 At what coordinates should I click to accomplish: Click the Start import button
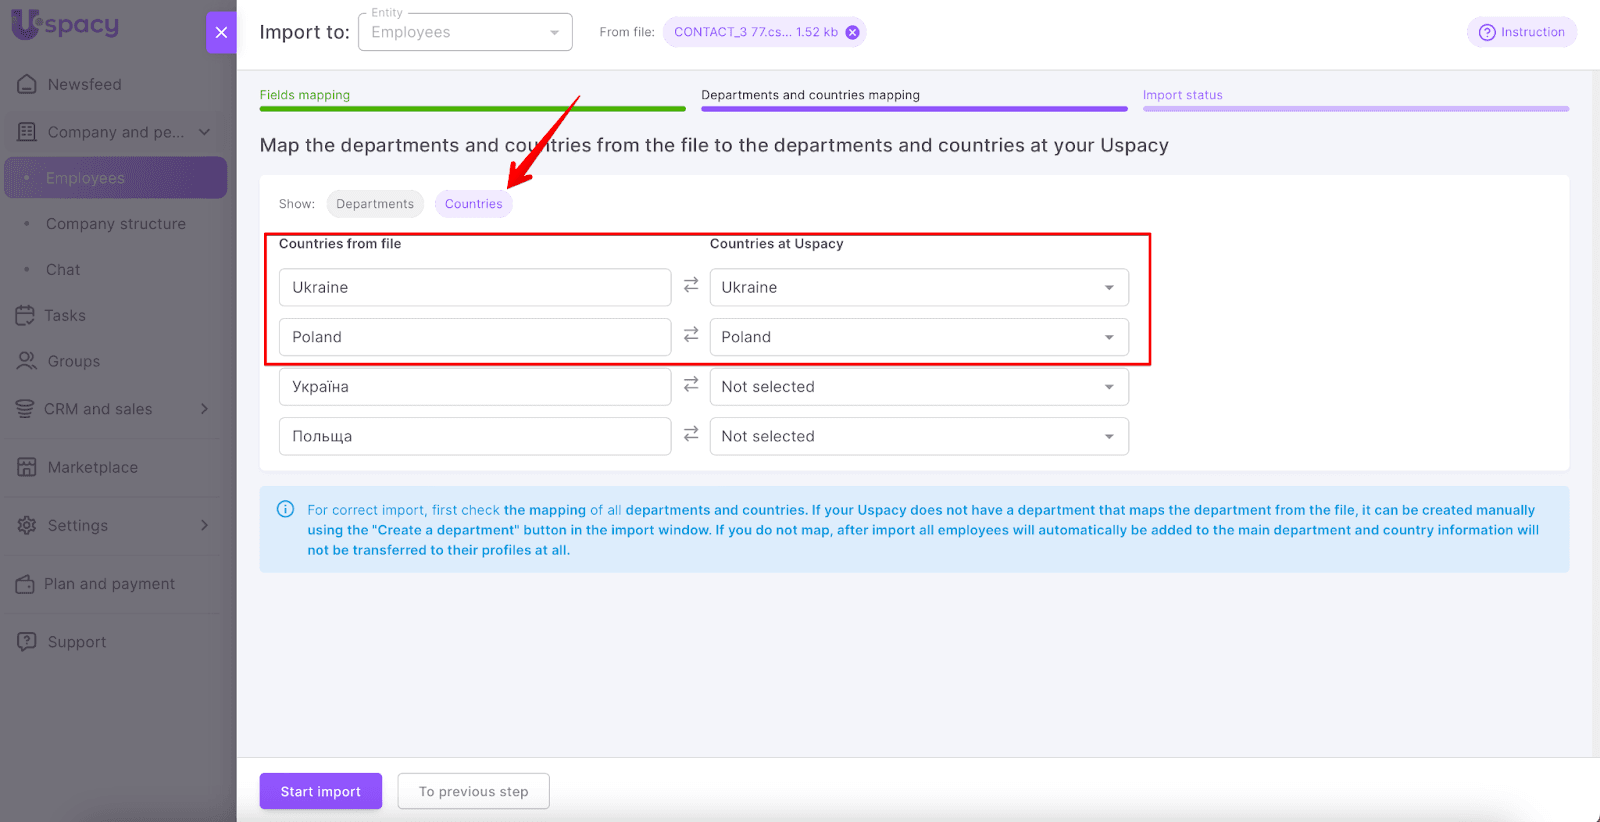pos(321,791)
